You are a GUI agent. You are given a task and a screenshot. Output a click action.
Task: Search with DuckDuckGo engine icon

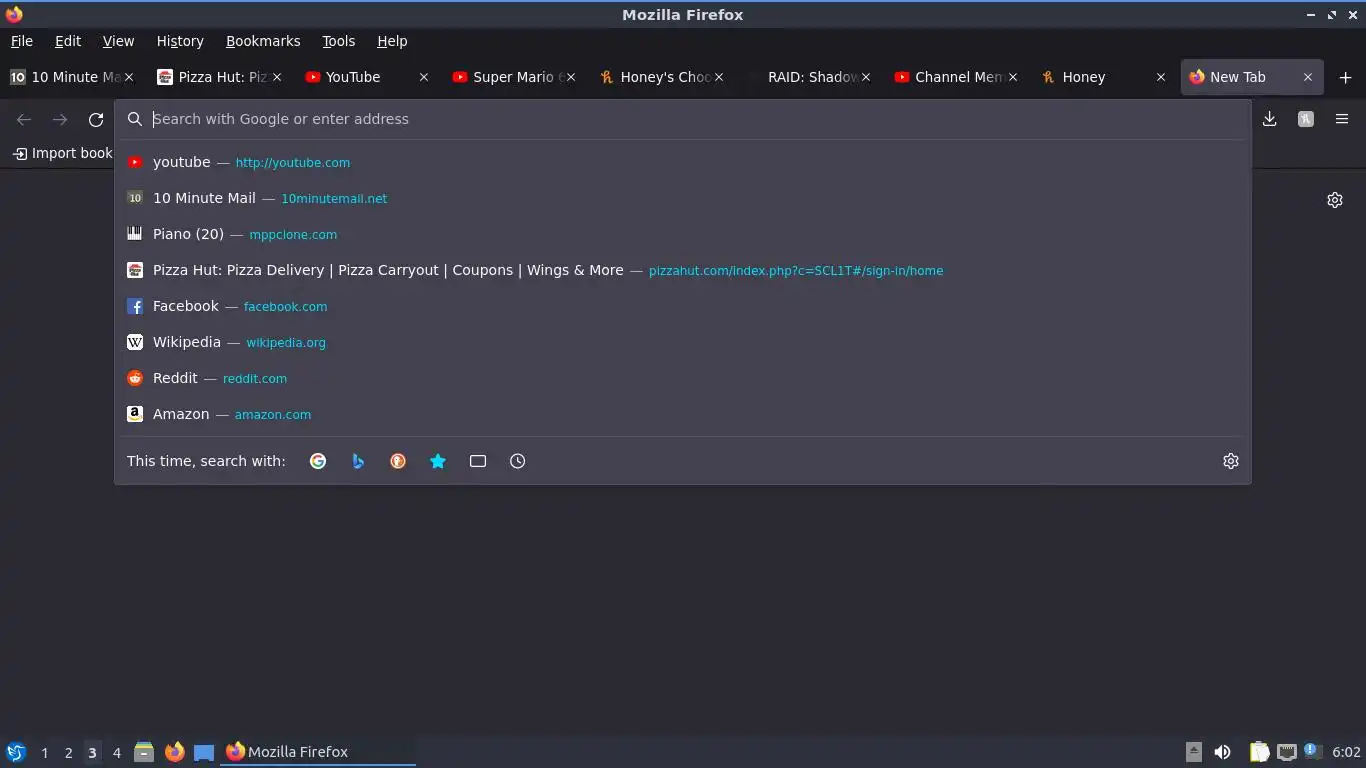pyautogui.click(x=398, y=461)
